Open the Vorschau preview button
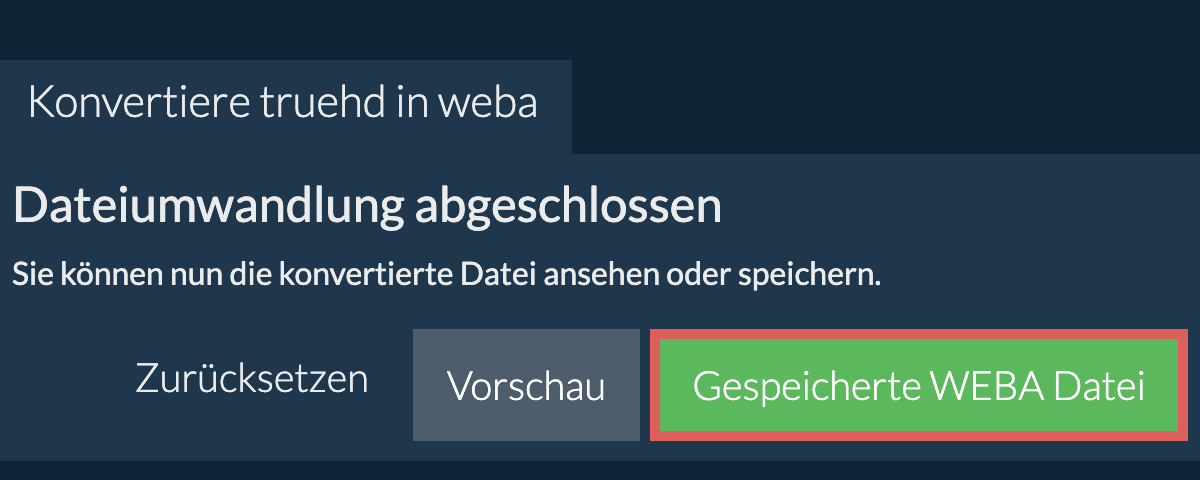The image size is (1200, 480). point(526,386)
